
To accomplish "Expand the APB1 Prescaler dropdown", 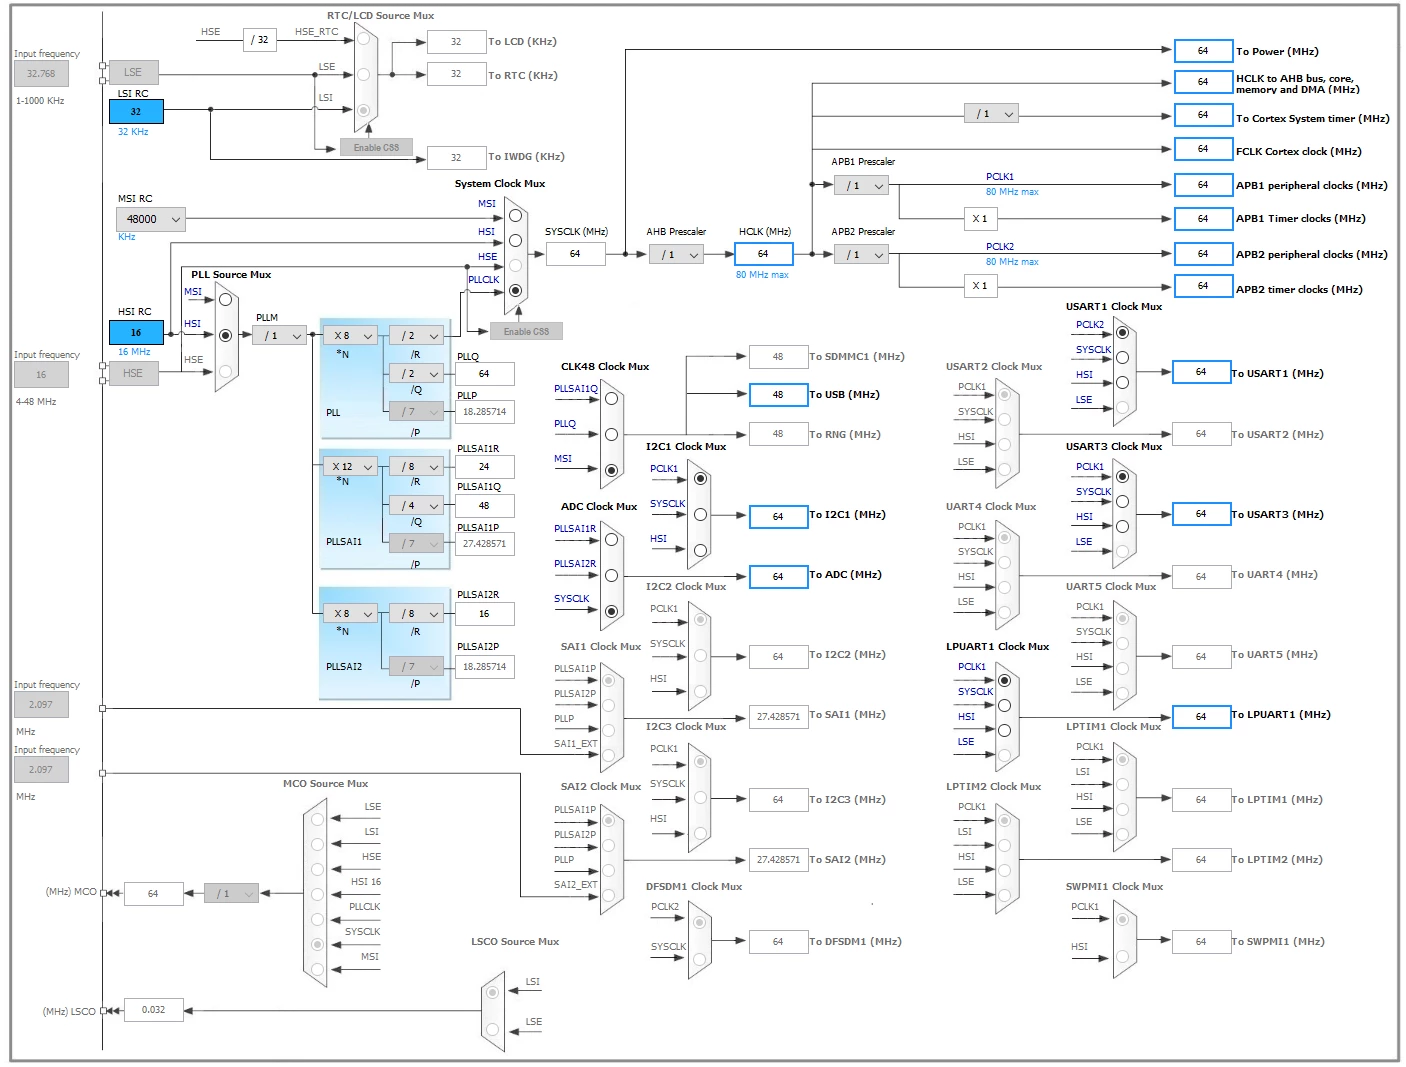I will click(x=861, y=185).
